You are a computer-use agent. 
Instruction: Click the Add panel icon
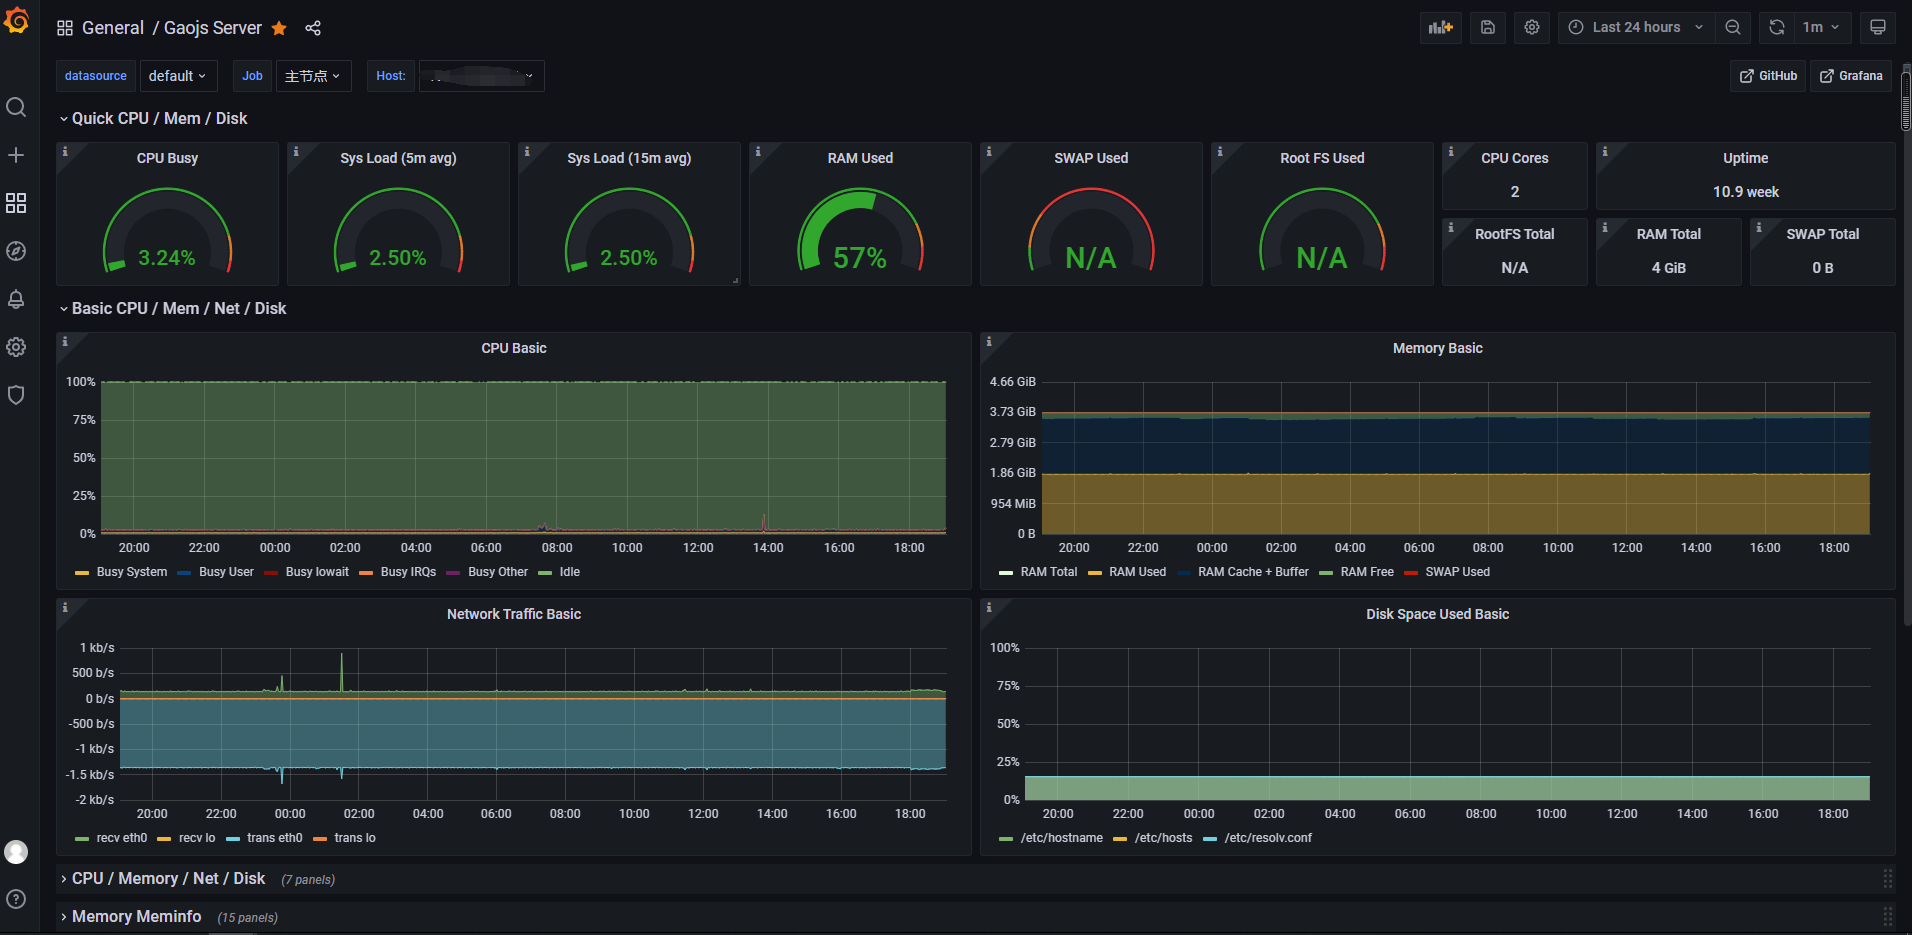point(1441,28)
